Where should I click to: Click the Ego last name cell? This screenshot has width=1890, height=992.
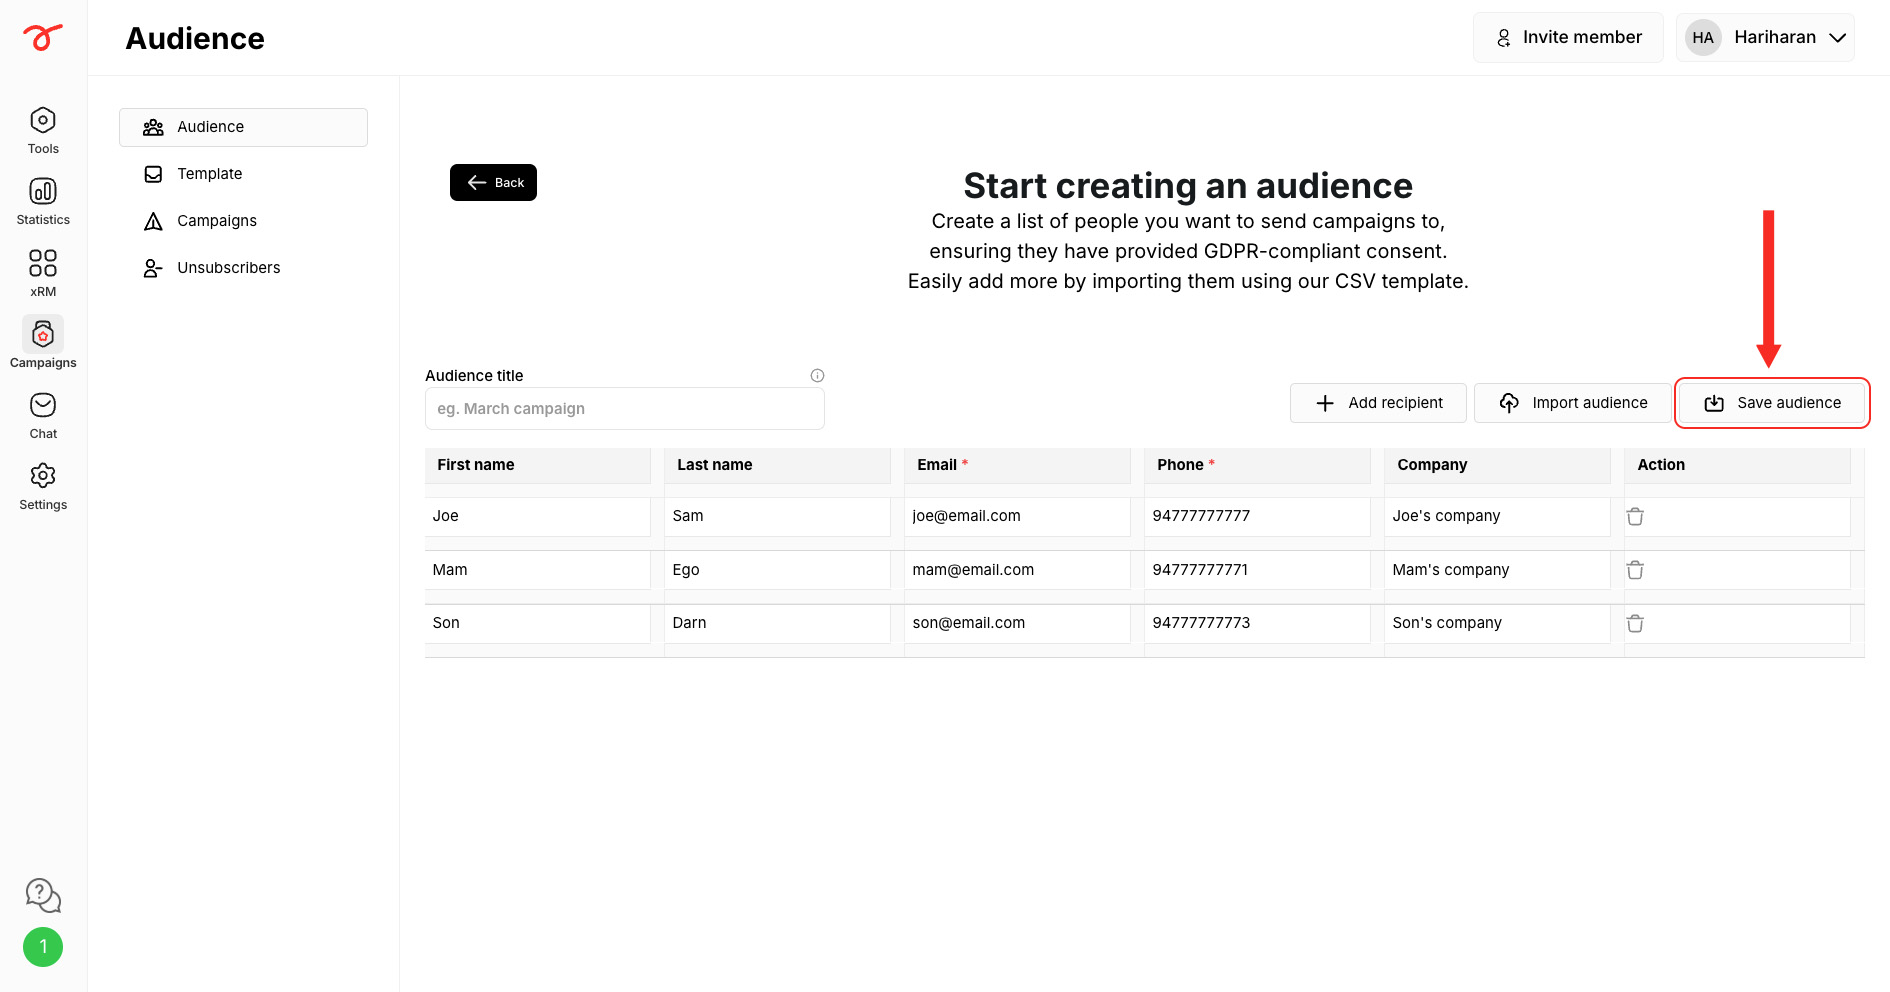pos(778,570)
